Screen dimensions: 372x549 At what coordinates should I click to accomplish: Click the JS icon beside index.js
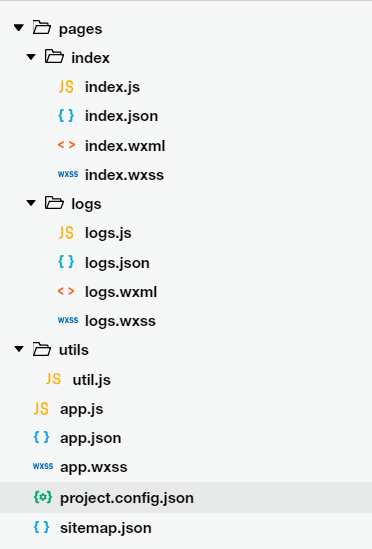coord(66,86)
